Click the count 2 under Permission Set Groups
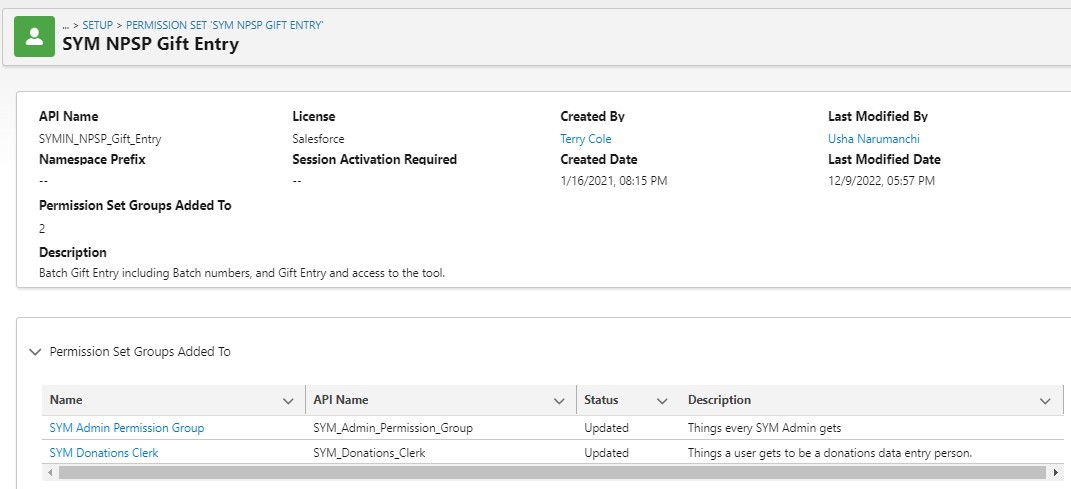 tap(42, 229)
